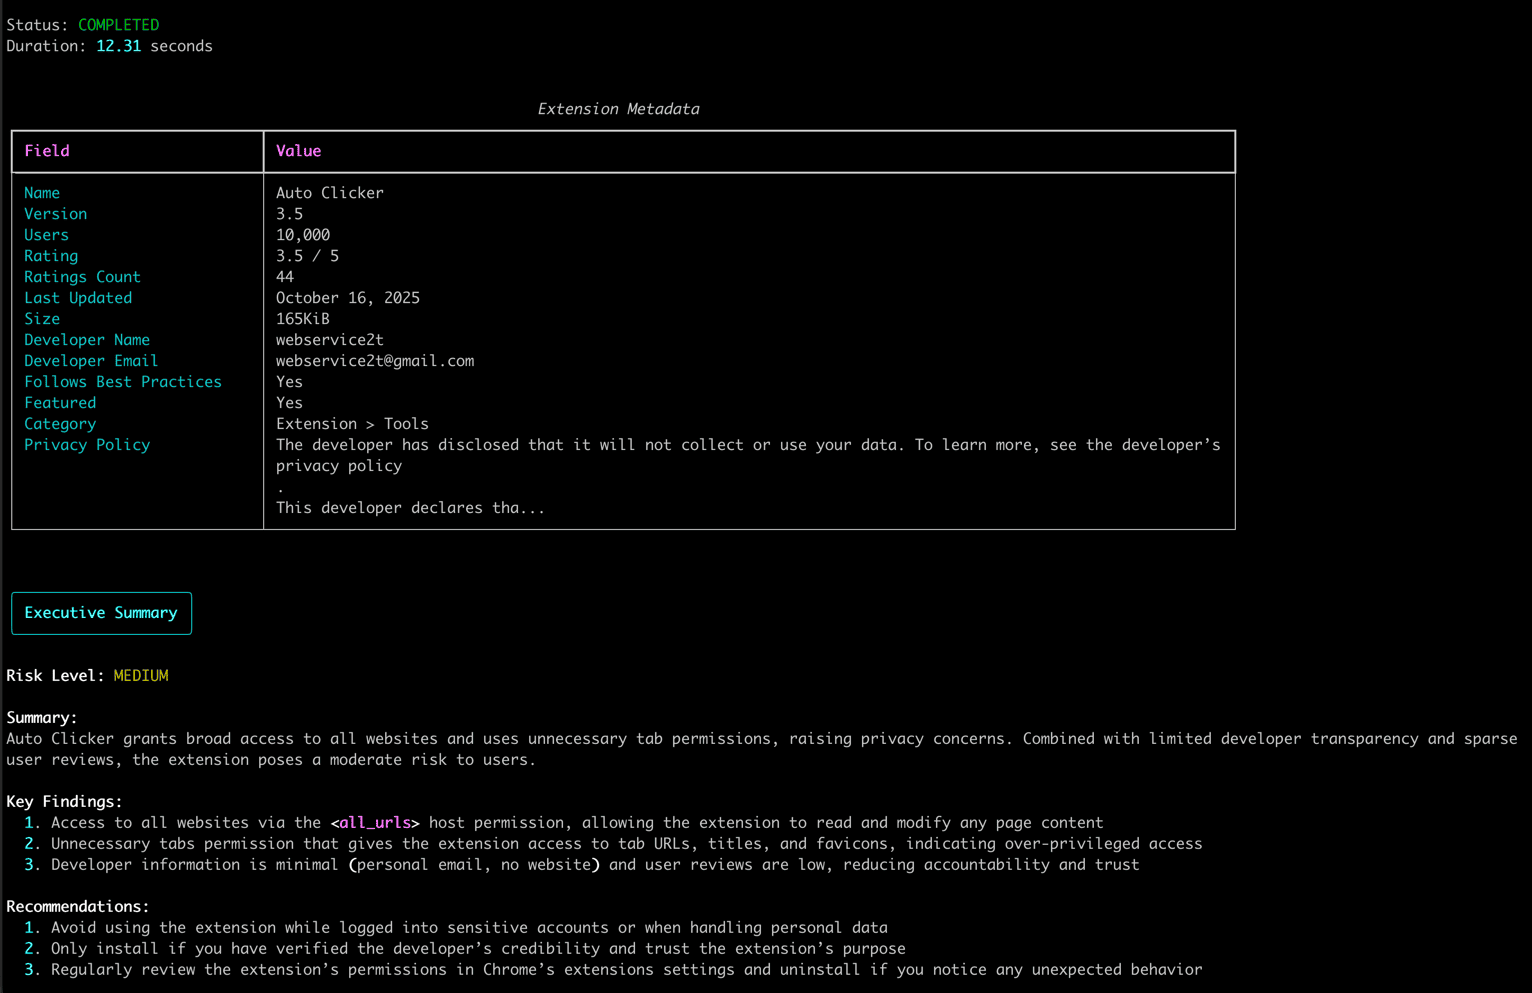Click the webservice2t@gmail.com email address
This screenshot has width=1532, height=993.
375,361
